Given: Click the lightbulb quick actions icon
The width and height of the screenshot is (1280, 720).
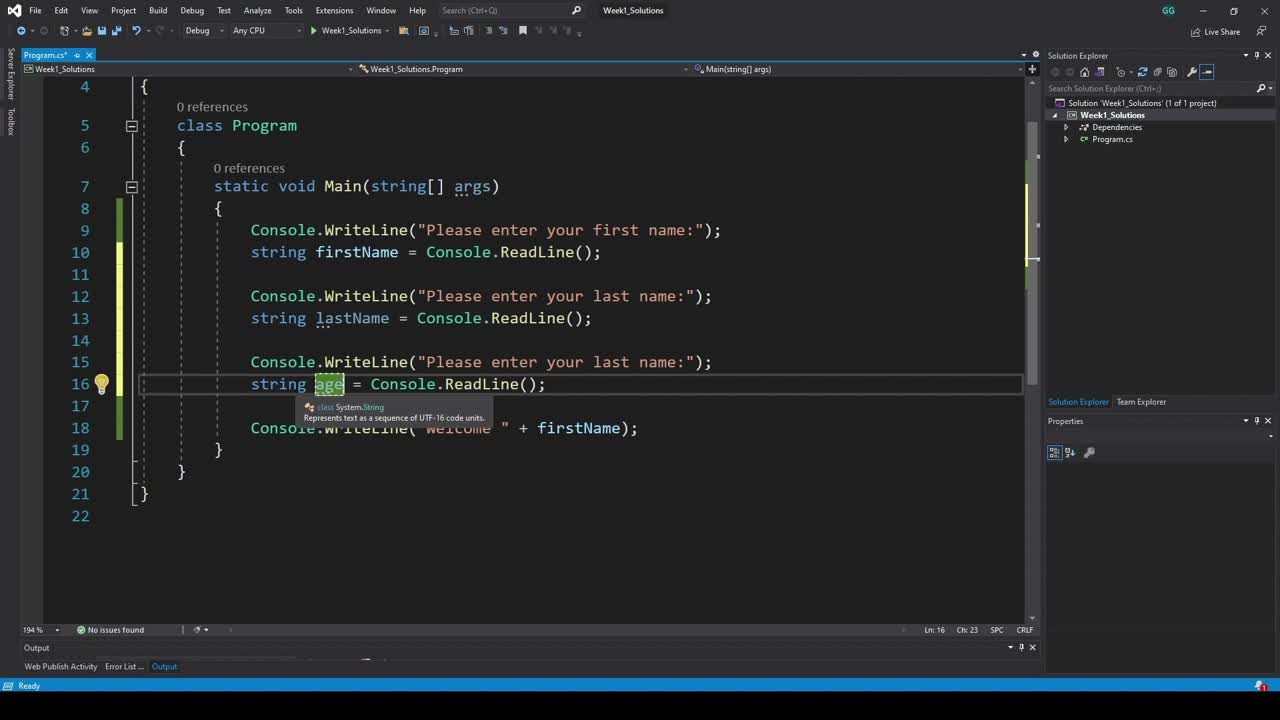Looking at the screenshot, I should (x=101, y=384).
